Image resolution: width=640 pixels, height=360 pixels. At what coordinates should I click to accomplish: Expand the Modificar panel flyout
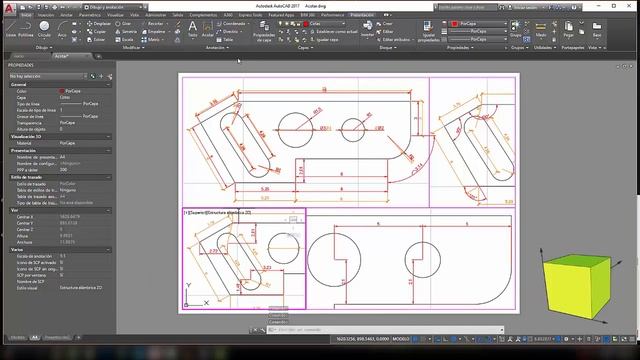[x=133, y=48]
